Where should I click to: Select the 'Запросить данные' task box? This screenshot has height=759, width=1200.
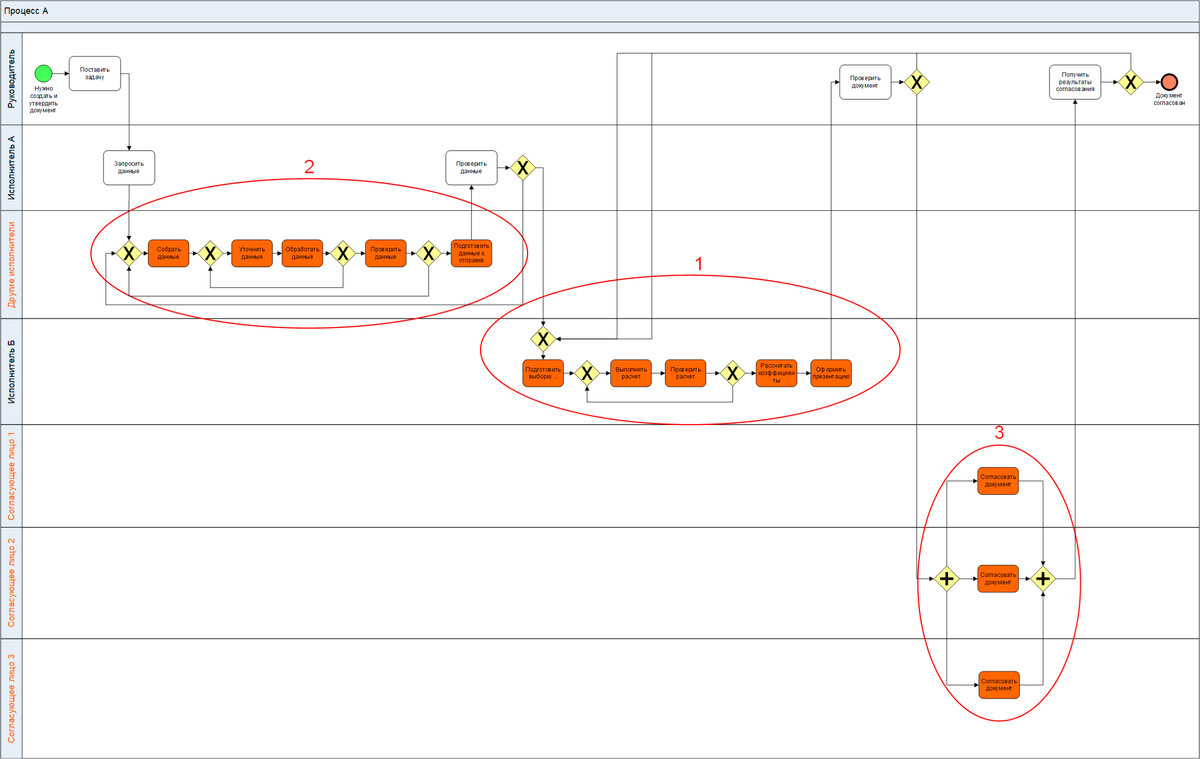coord(129,168)
